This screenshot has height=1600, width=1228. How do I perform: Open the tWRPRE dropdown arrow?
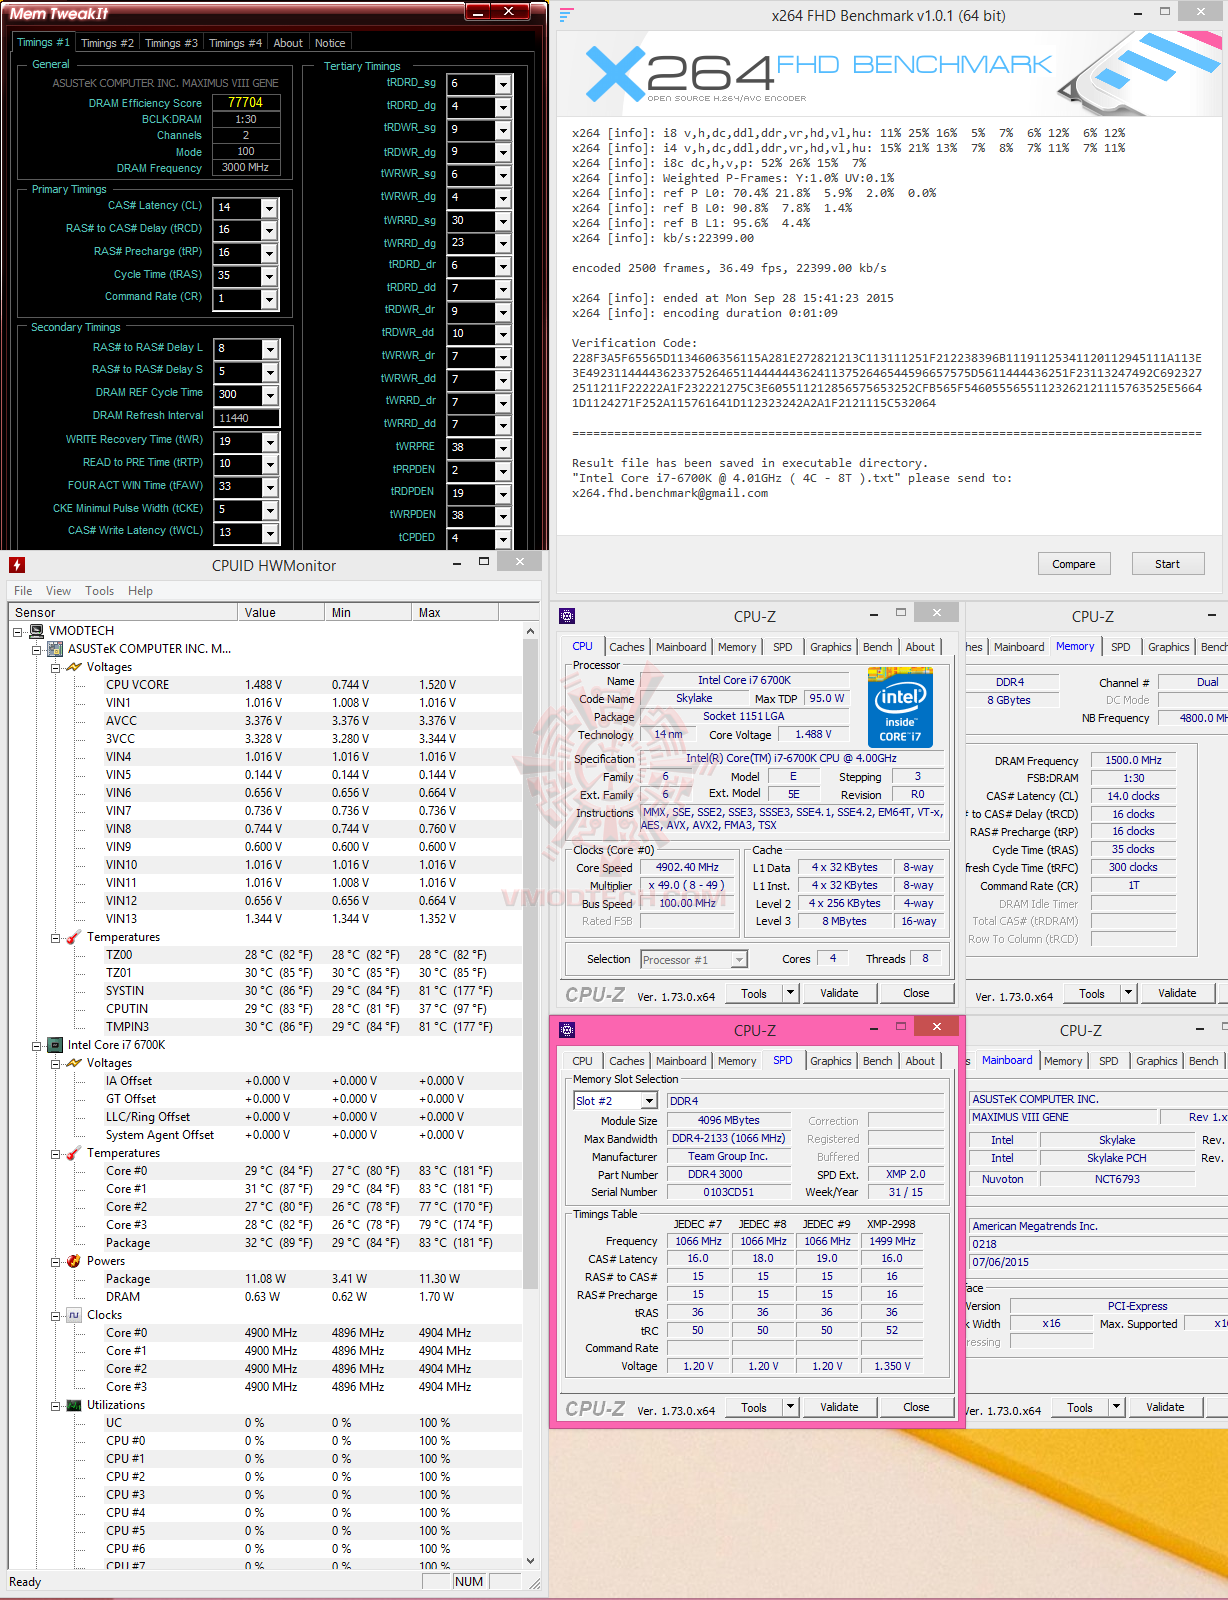pyautogui.click(x=503, y=449)
